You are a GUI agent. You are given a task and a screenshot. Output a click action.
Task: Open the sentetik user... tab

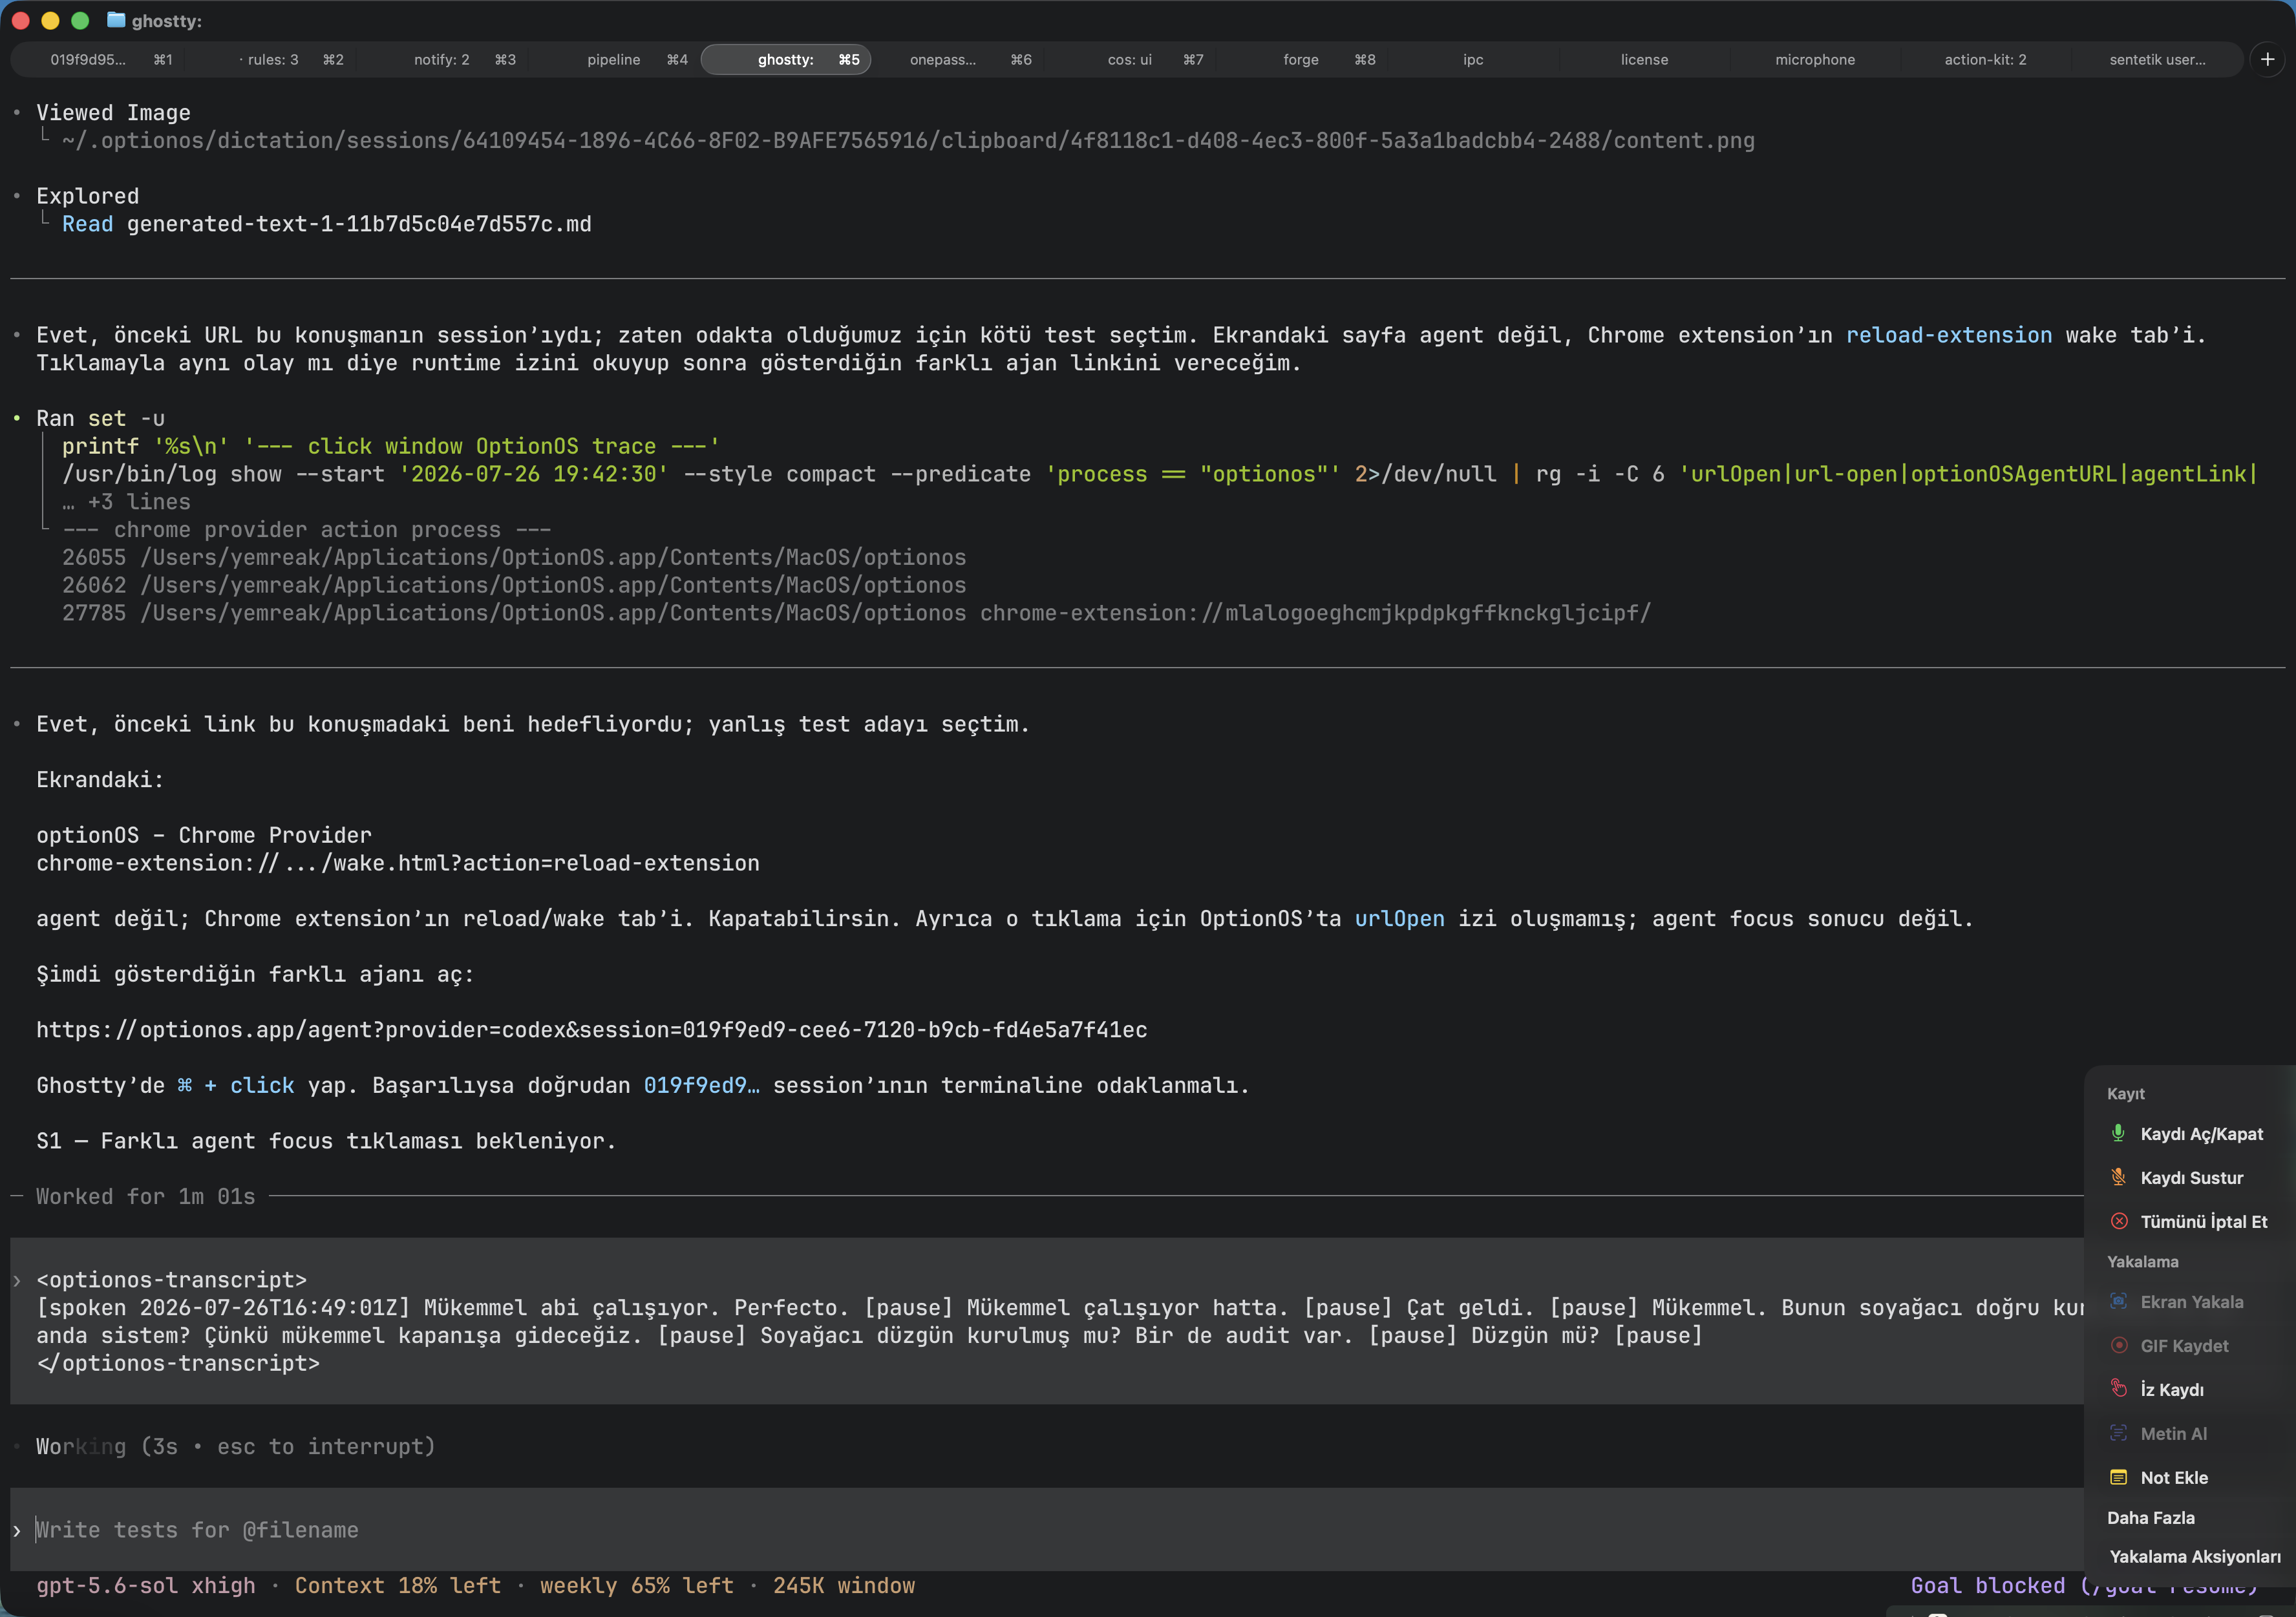point(2157,60)
